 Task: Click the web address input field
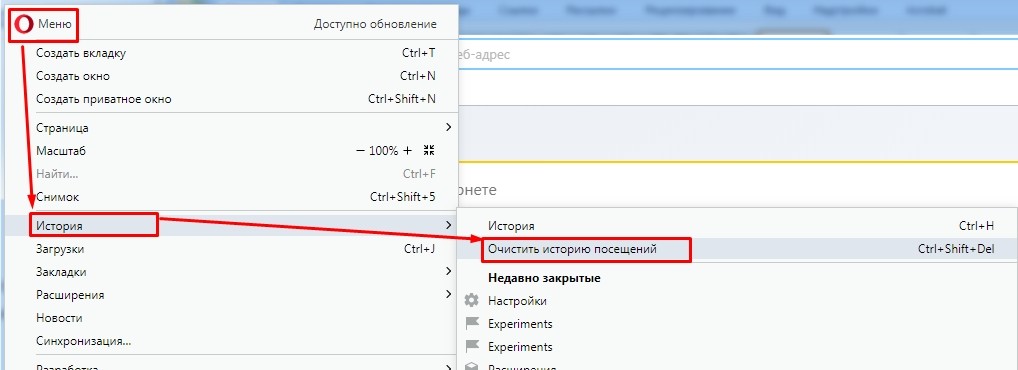coord(738,55)
